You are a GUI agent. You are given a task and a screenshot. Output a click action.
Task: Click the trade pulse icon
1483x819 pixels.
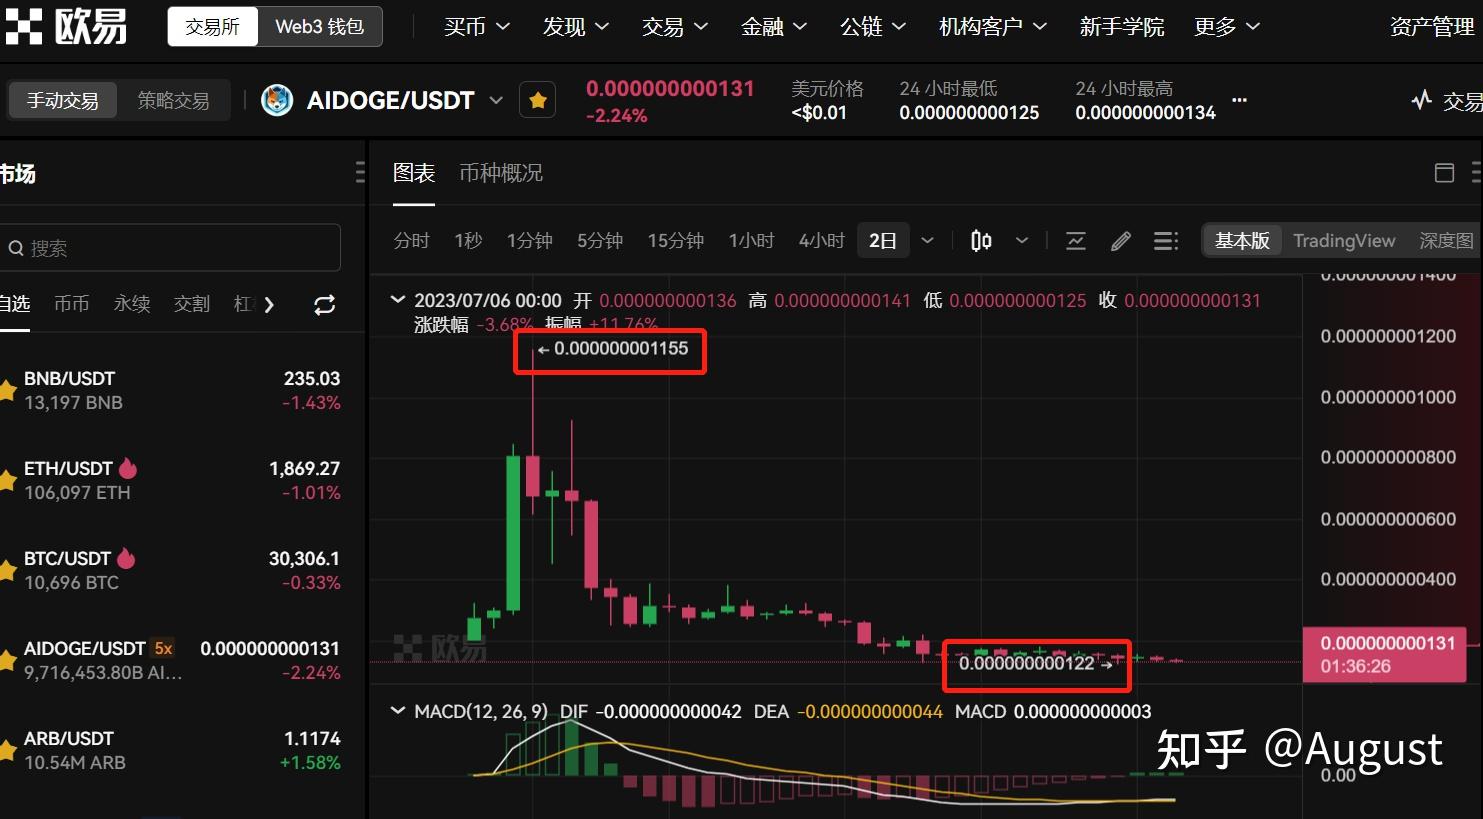1421,100
